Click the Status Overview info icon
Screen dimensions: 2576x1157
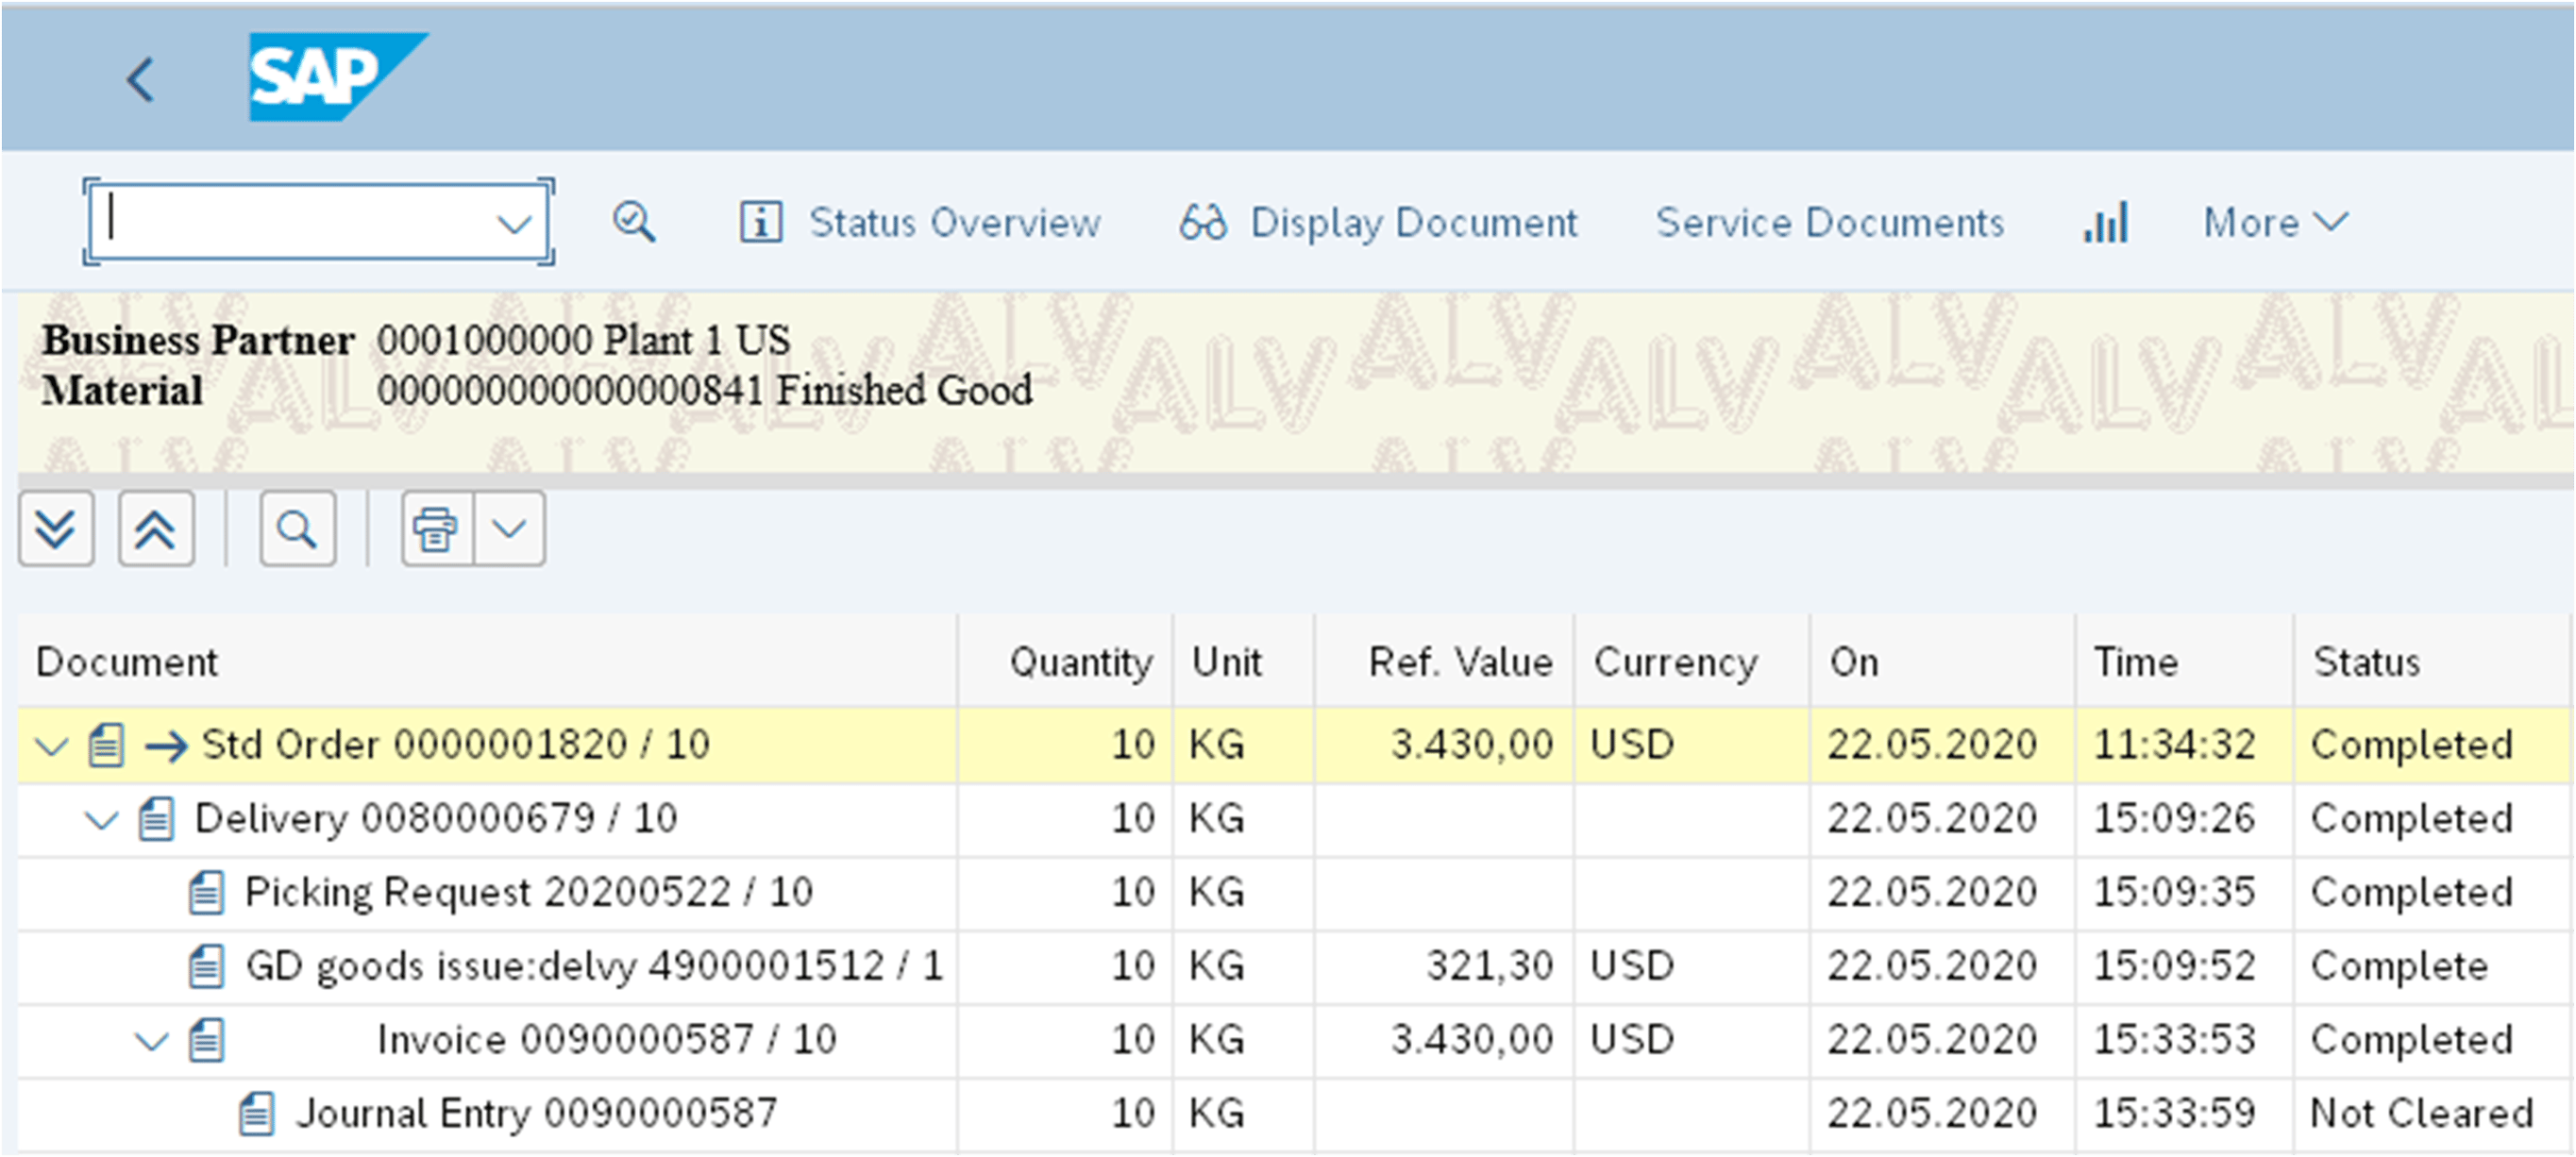tap(762, 222)
